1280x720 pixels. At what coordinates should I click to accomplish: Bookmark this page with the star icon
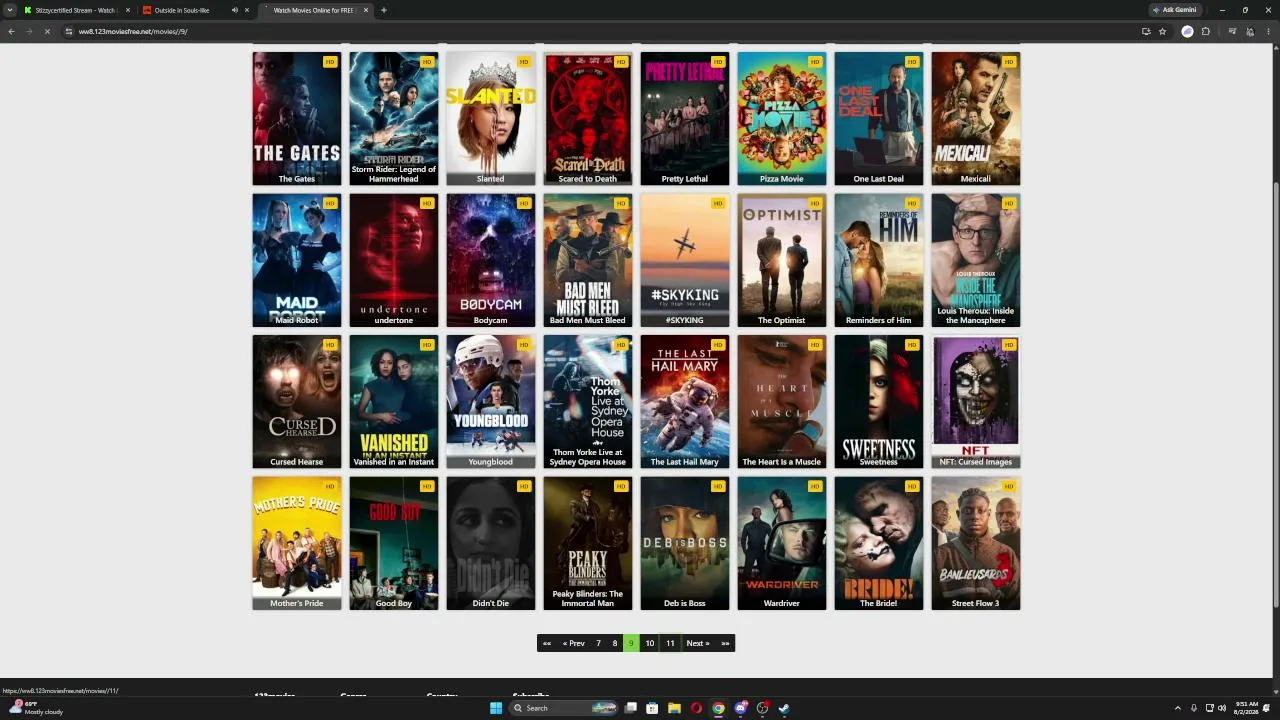(x=1162, y=31)
